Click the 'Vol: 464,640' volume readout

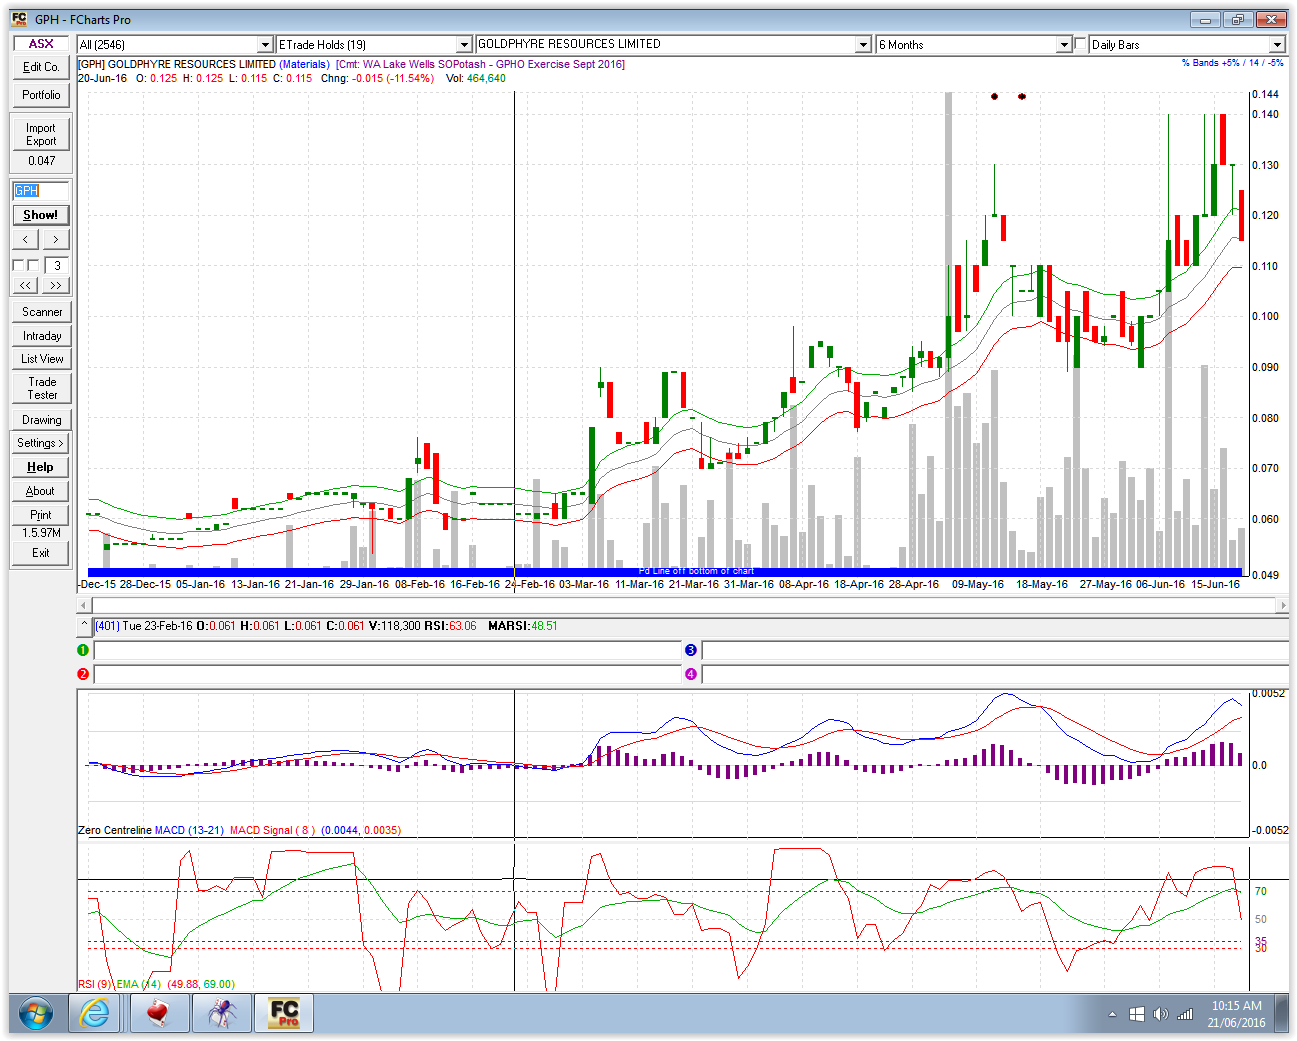(x=476, y=78)
